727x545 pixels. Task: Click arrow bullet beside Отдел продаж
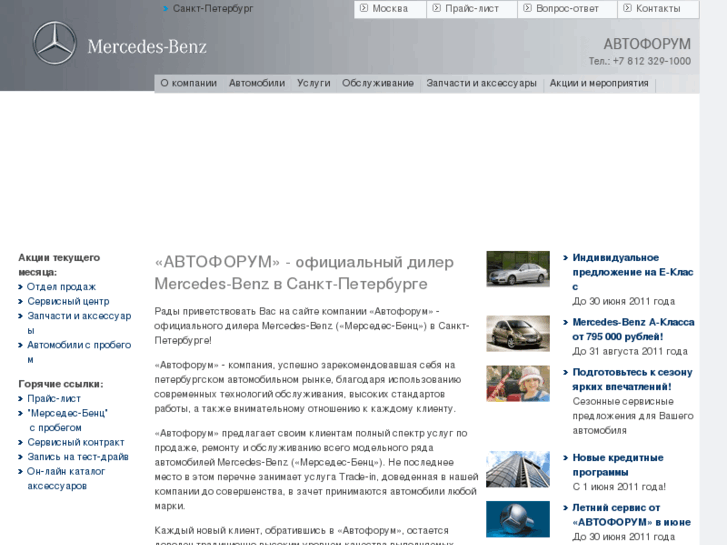pyautogui.click(x=20, y=287)
